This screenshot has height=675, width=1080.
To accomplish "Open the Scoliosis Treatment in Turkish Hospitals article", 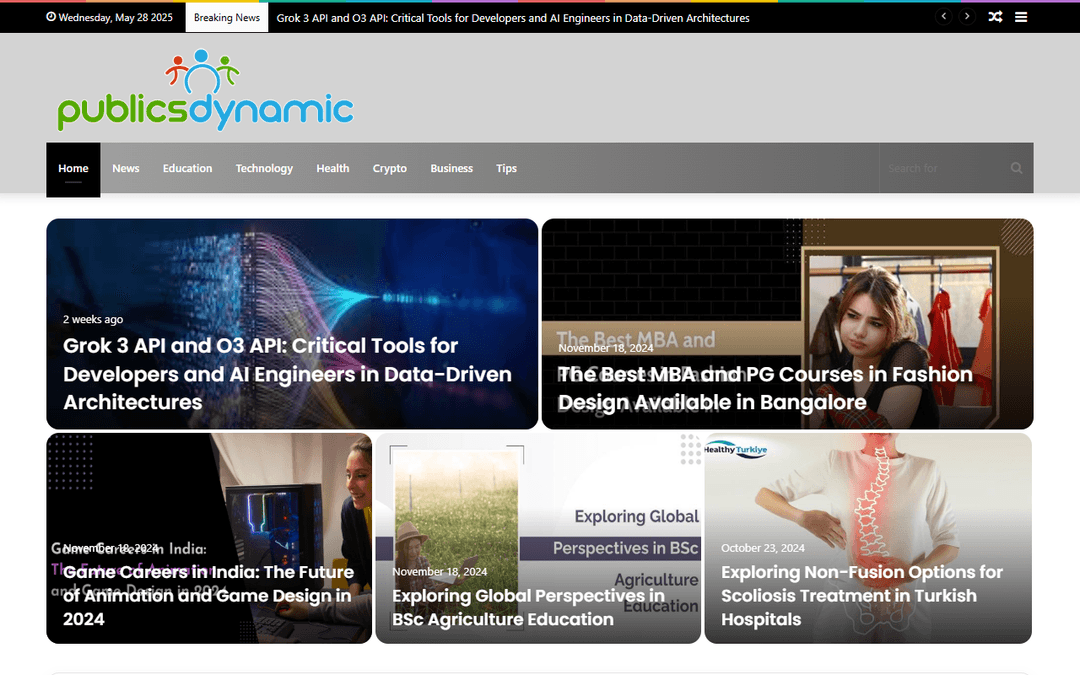I will click(x=862, y=595).
